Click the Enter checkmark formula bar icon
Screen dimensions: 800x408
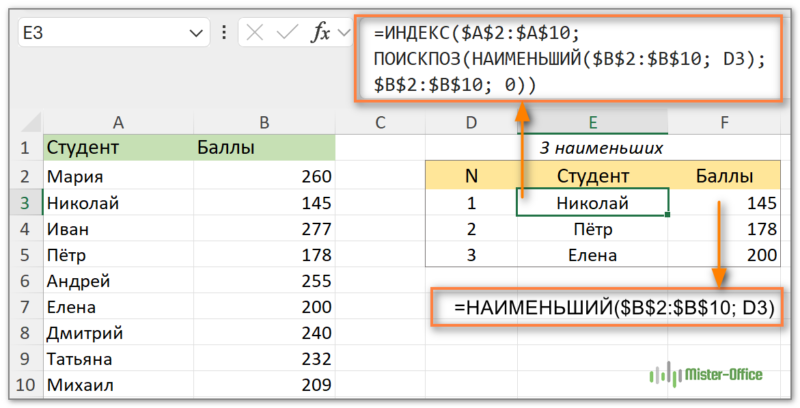[x=286, y=33]
